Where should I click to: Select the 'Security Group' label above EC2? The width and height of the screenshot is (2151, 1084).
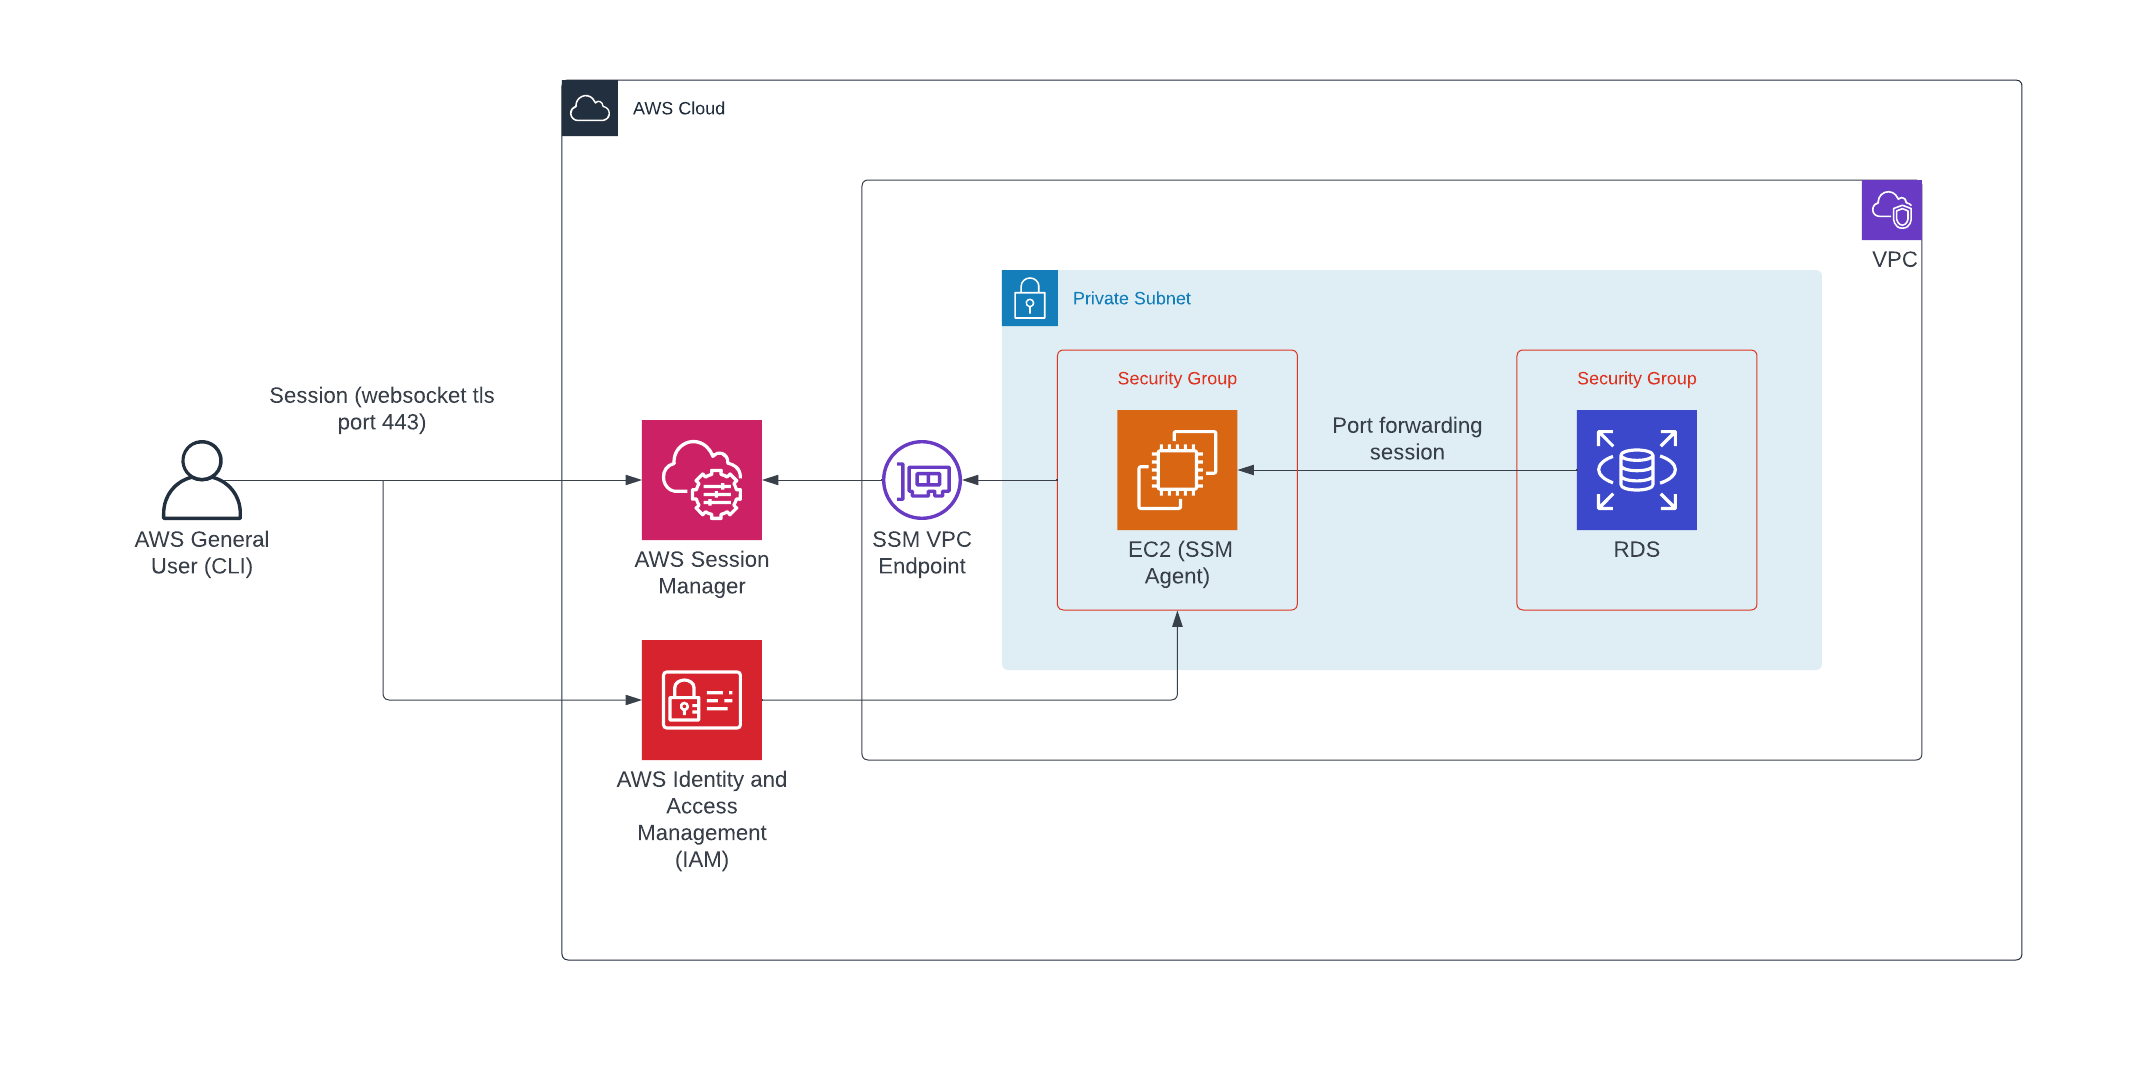[1177, 378]
